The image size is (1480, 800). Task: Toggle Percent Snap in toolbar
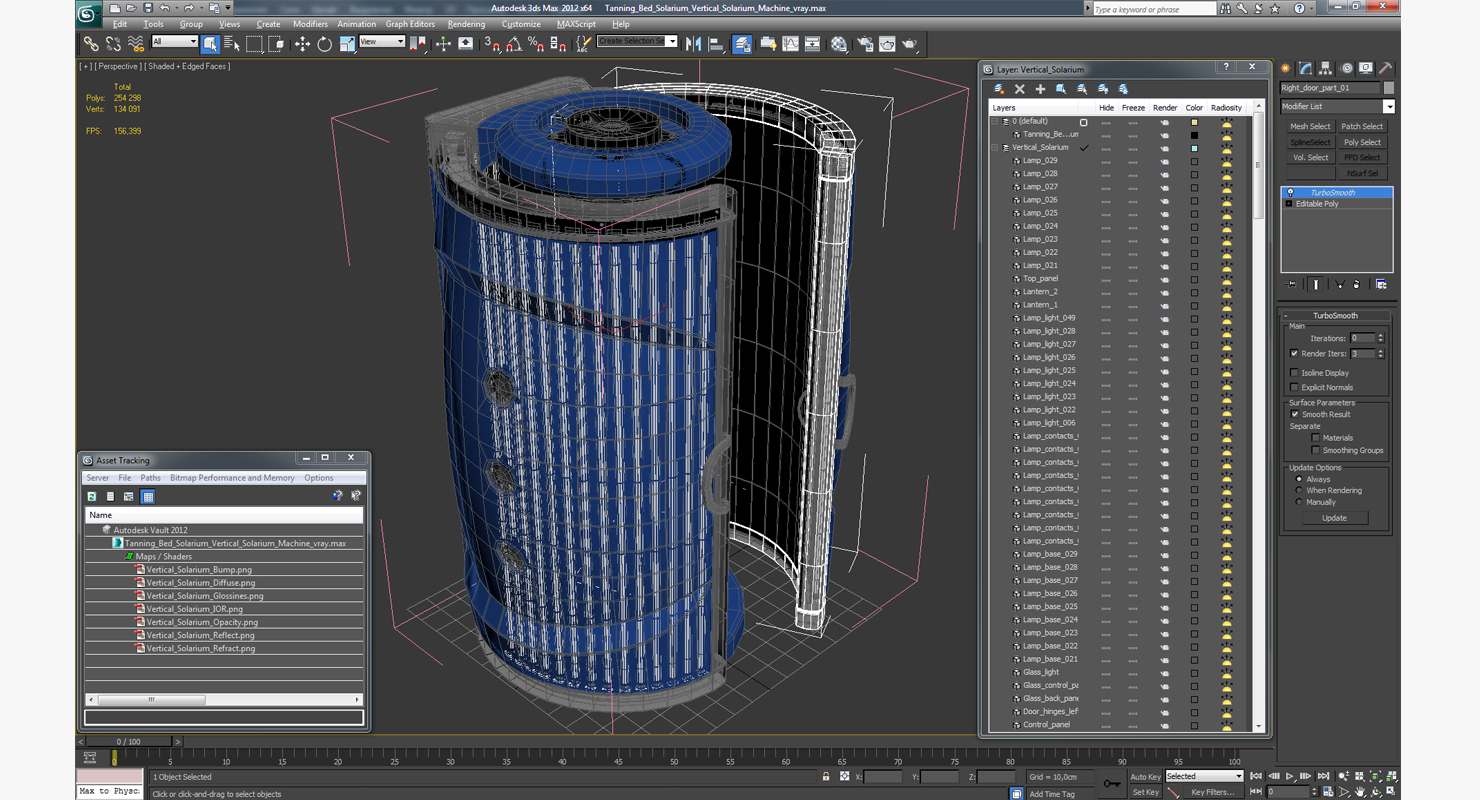point(535,44)
